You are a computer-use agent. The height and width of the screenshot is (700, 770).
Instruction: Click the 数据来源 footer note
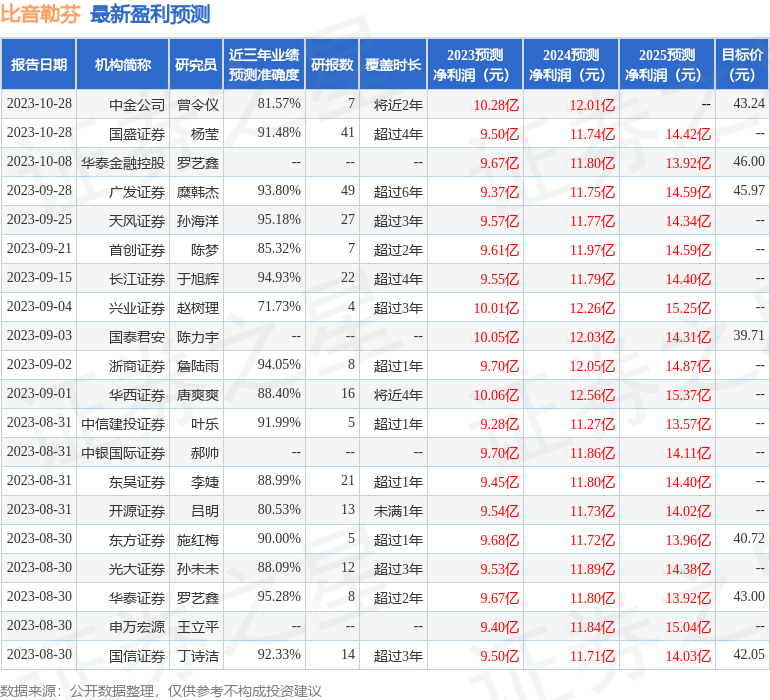[x=161, y=691]
